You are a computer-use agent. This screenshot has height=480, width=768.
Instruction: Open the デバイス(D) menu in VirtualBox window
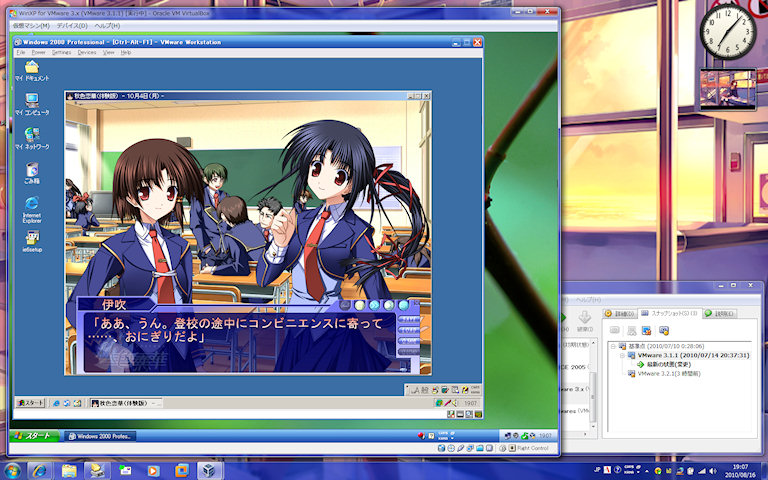[x=72, y=25]
